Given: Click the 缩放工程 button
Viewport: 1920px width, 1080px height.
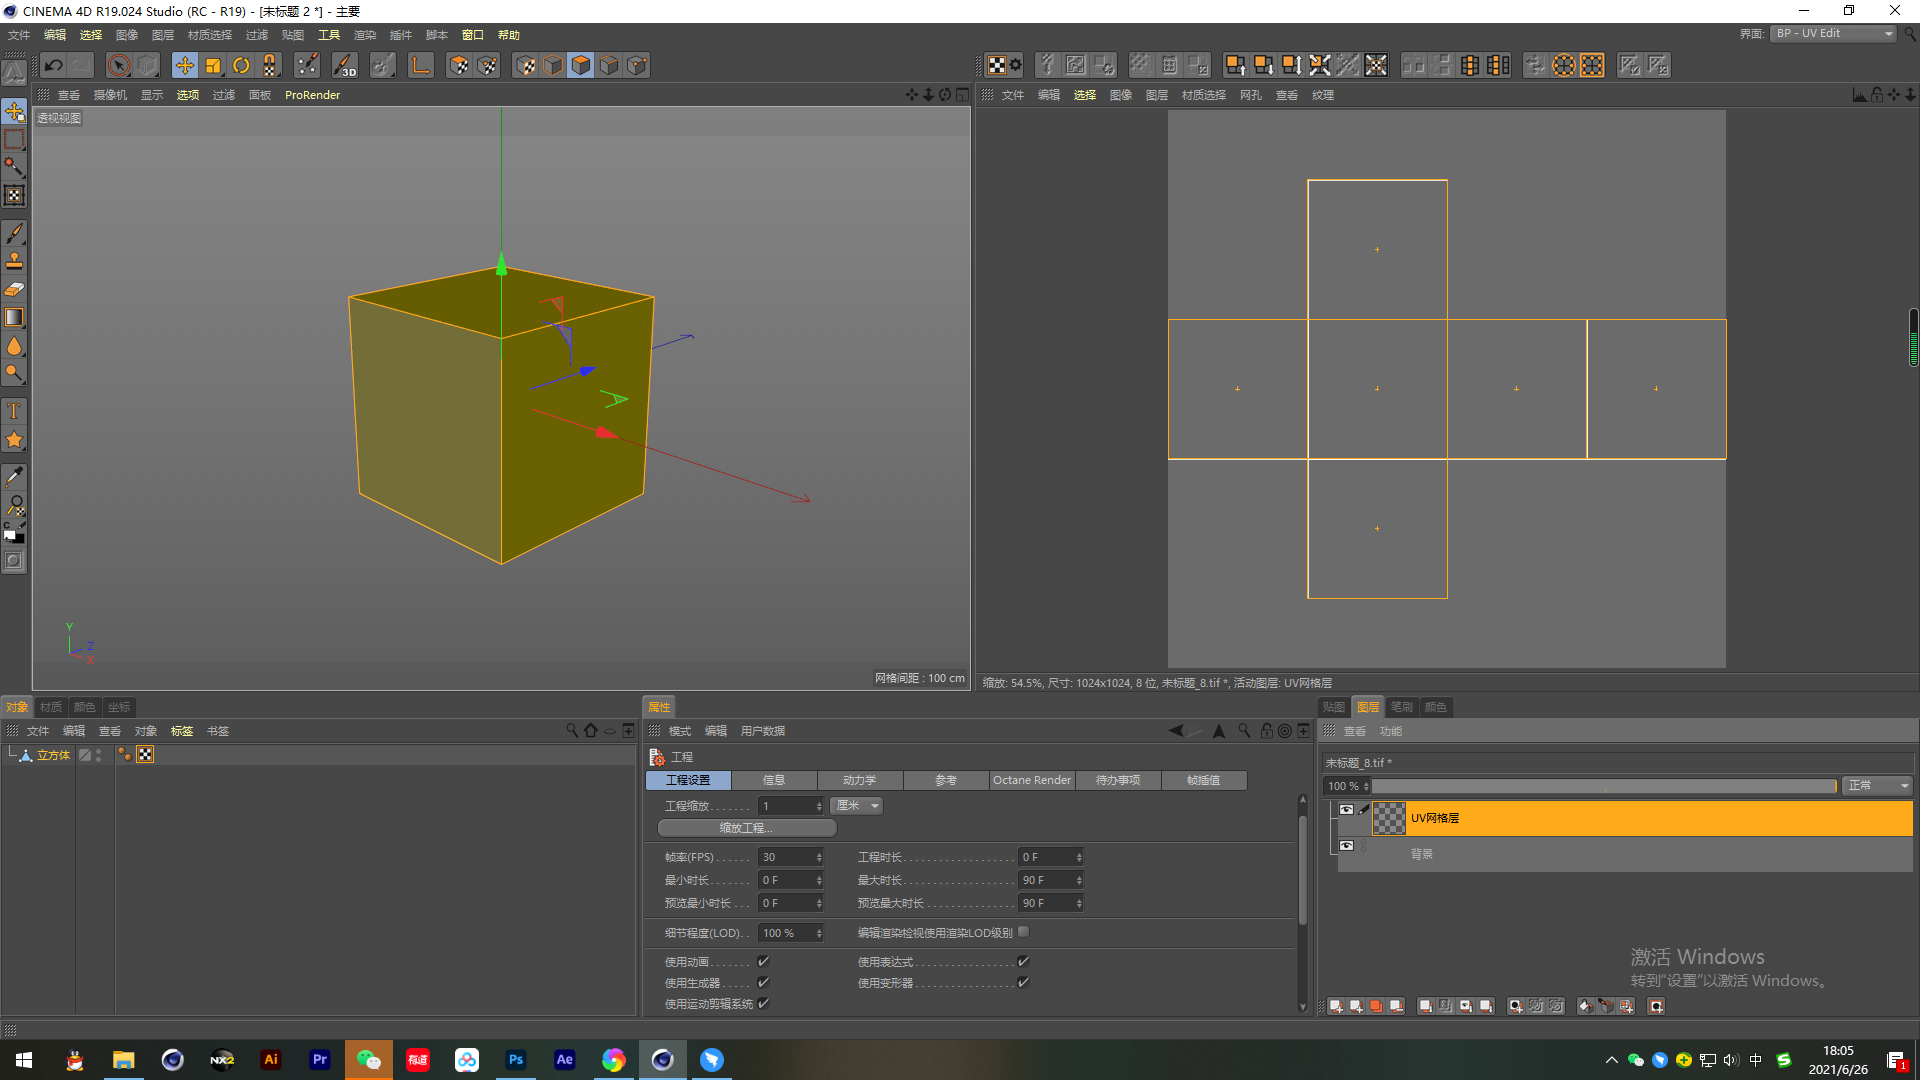Looking at the screenshot, I should pos(746,828).
